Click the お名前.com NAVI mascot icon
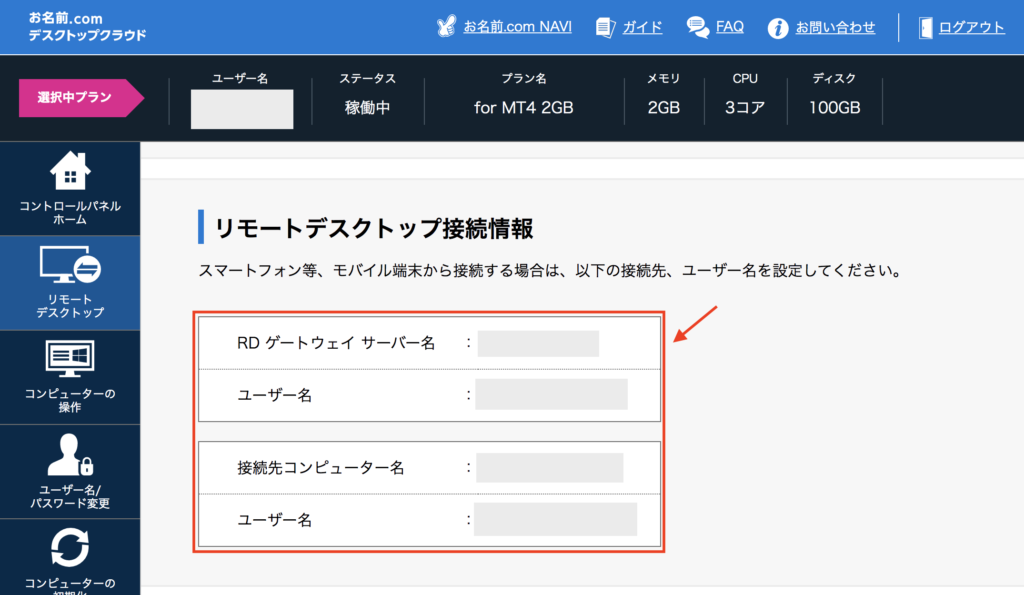1024x595 pixels. 447,27
